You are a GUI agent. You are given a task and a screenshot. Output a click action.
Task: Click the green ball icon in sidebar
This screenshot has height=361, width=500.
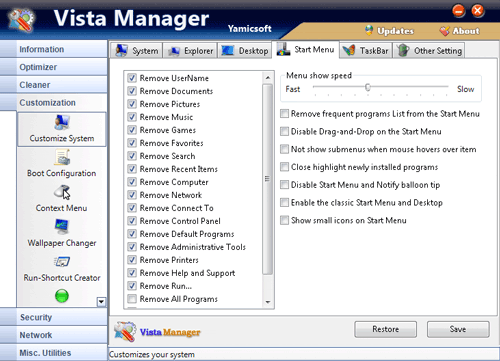click(62, 296)
